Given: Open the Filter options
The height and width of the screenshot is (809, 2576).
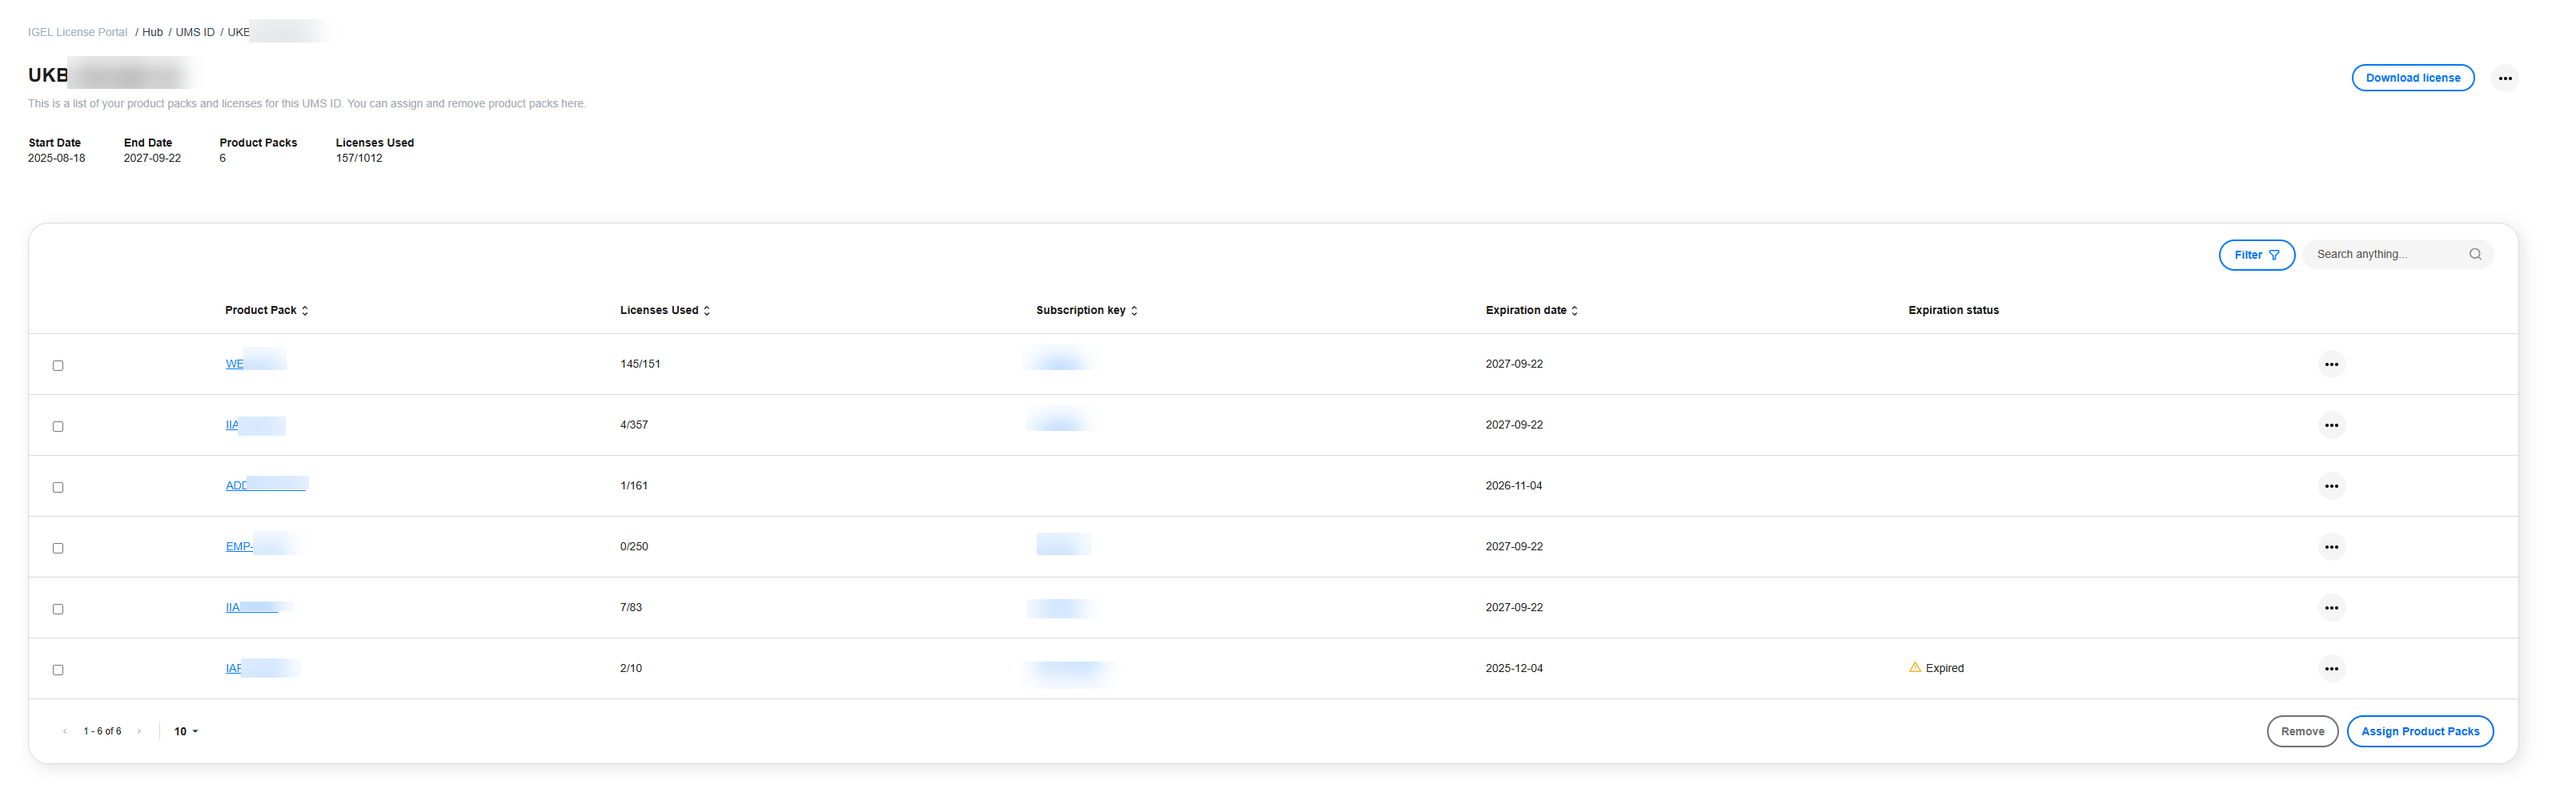Looking at the screenshot, I should coord(2256,255).
